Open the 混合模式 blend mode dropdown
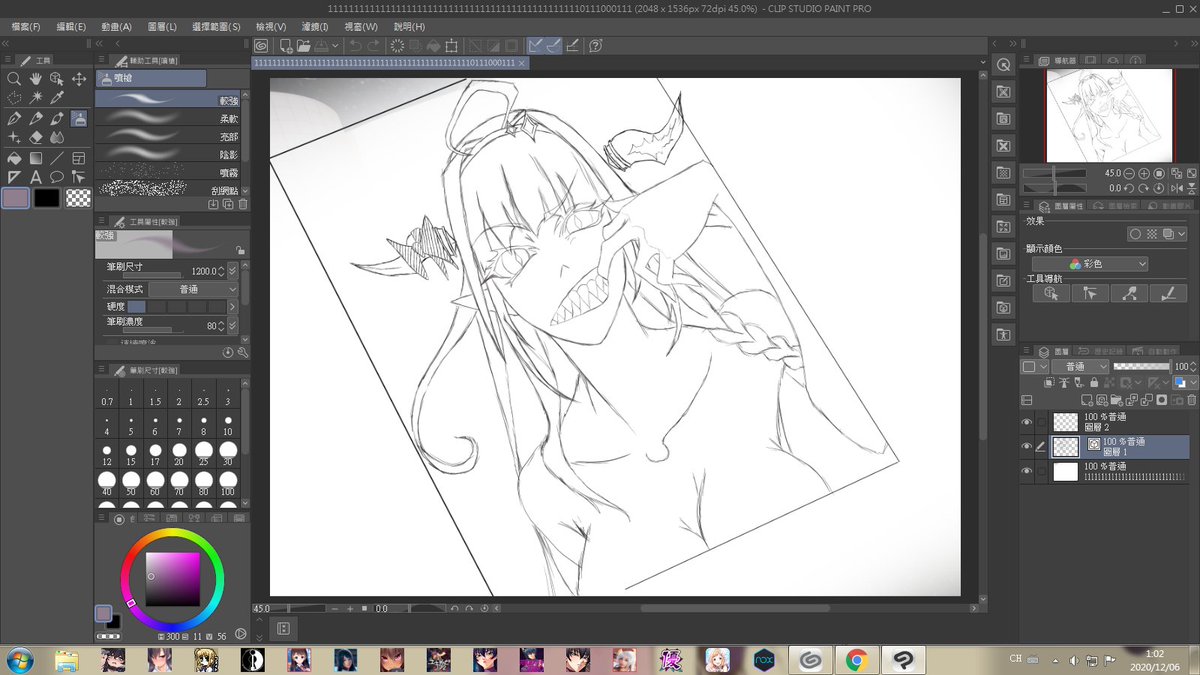Viewport: 1200px width, 675px height. point(193,290)
